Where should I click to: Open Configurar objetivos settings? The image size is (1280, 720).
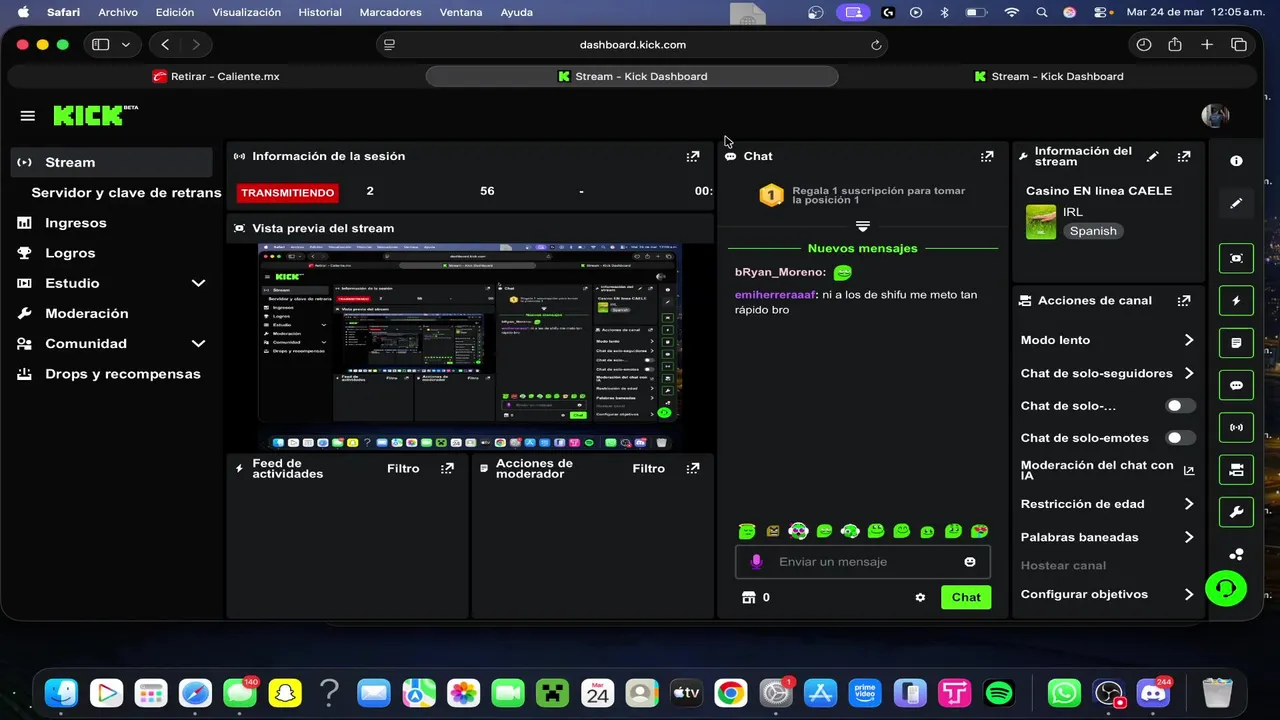click(1107, 594)
